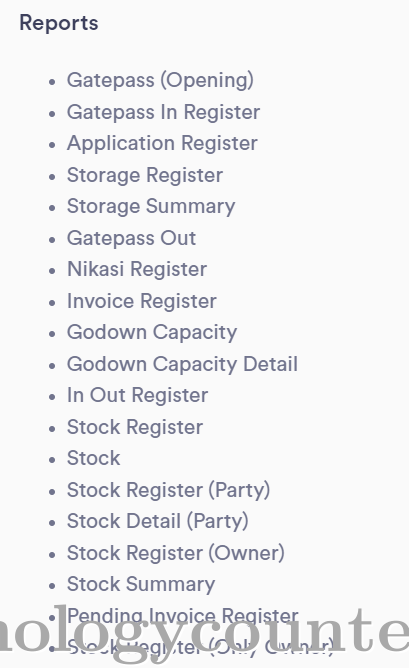This screenshot has width=409, height=668.
Task: Click the Stock report item
Action: (93, 458)
